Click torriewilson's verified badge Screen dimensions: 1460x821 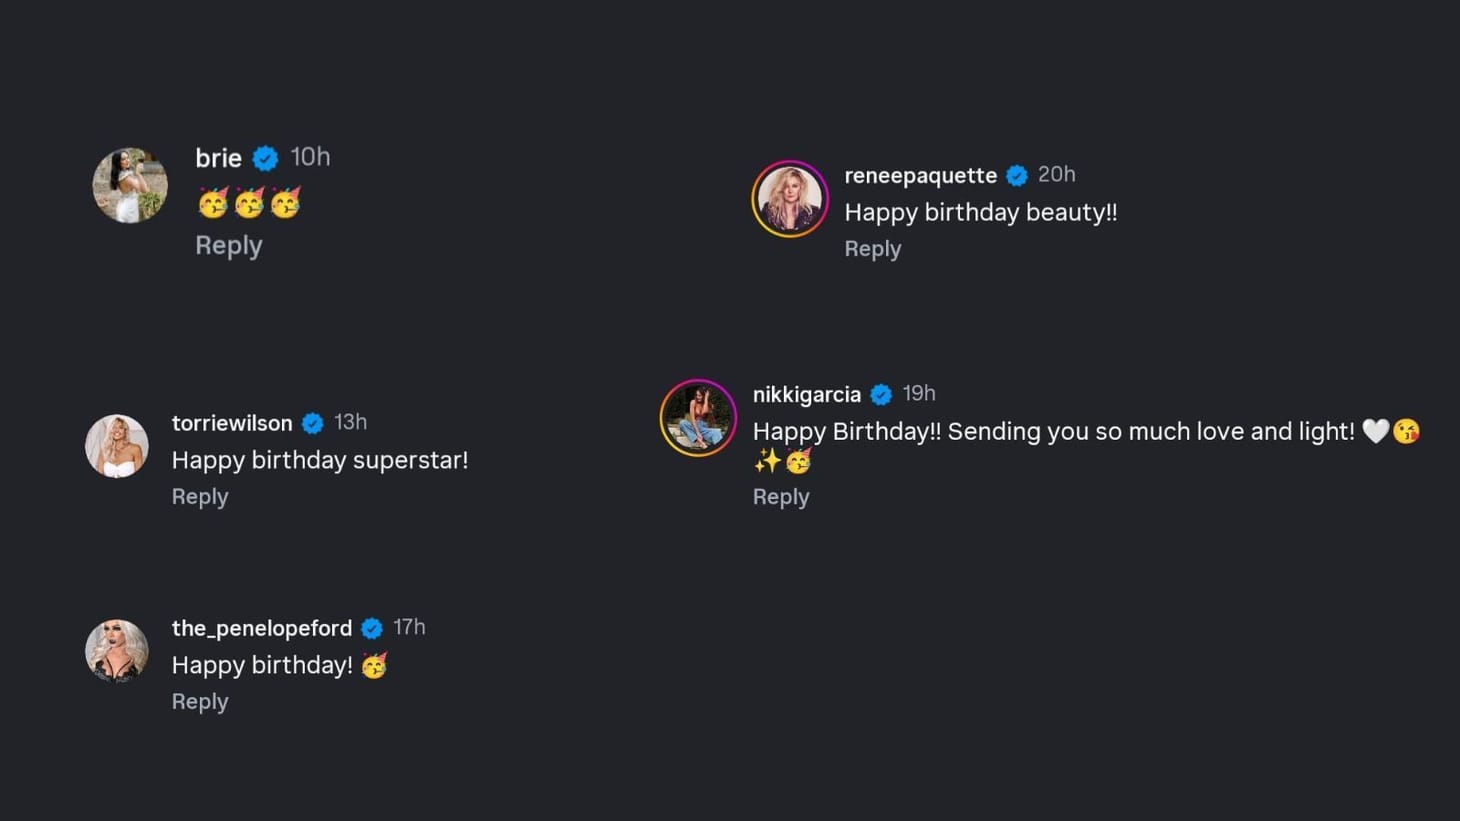(312, 423)
